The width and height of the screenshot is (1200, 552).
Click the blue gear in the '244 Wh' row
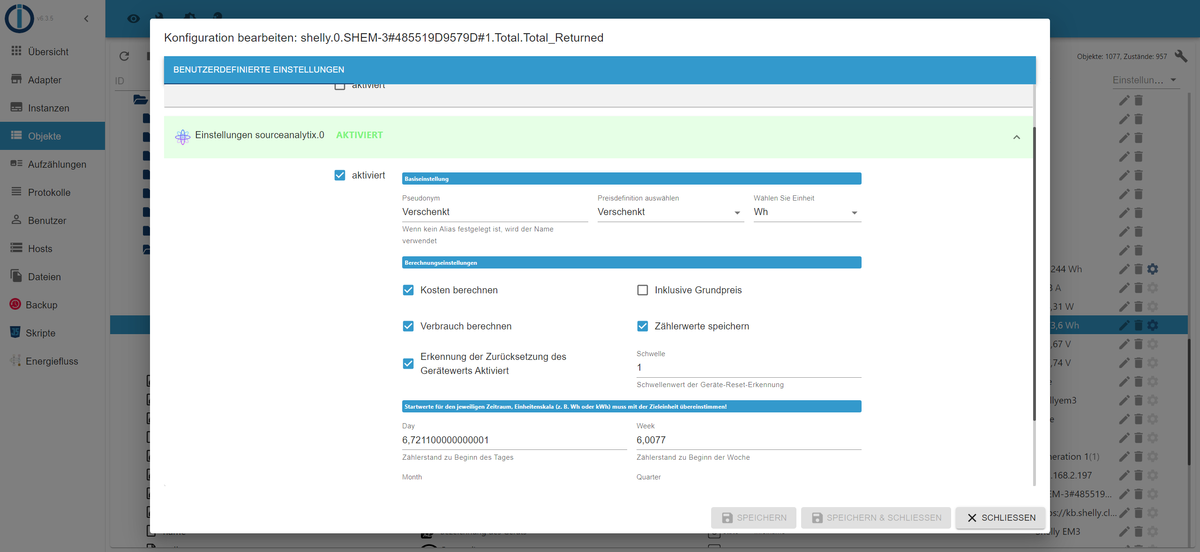tap(1153, 269)
